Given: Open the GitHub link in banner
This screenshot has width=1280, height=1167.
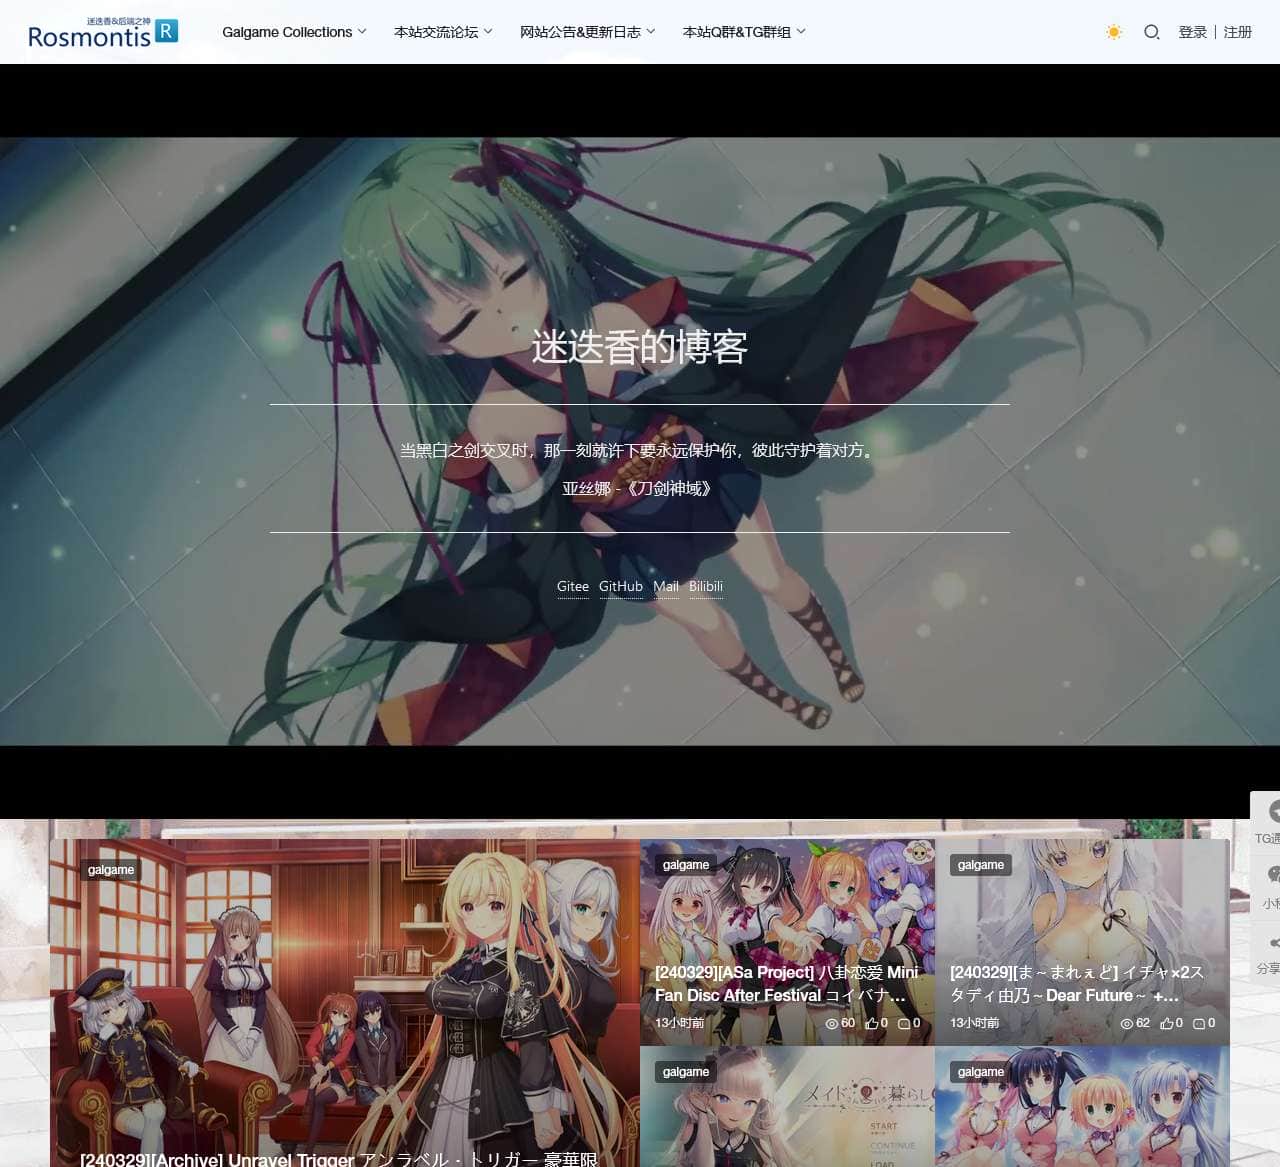Looking at the screenshot, I should (x=620, y=587).
